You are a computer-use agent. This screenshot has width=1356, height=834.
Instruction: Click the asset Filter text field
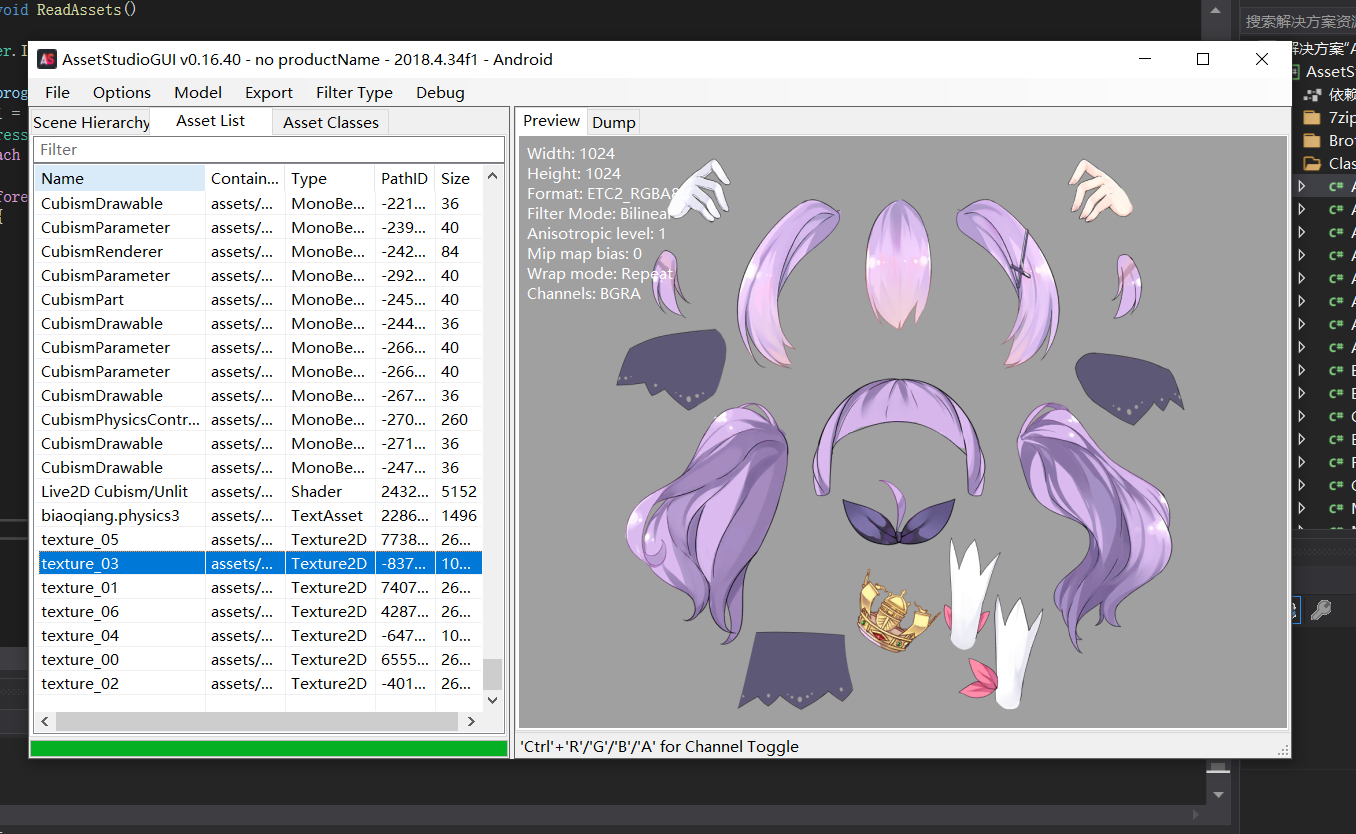point(268,149)
